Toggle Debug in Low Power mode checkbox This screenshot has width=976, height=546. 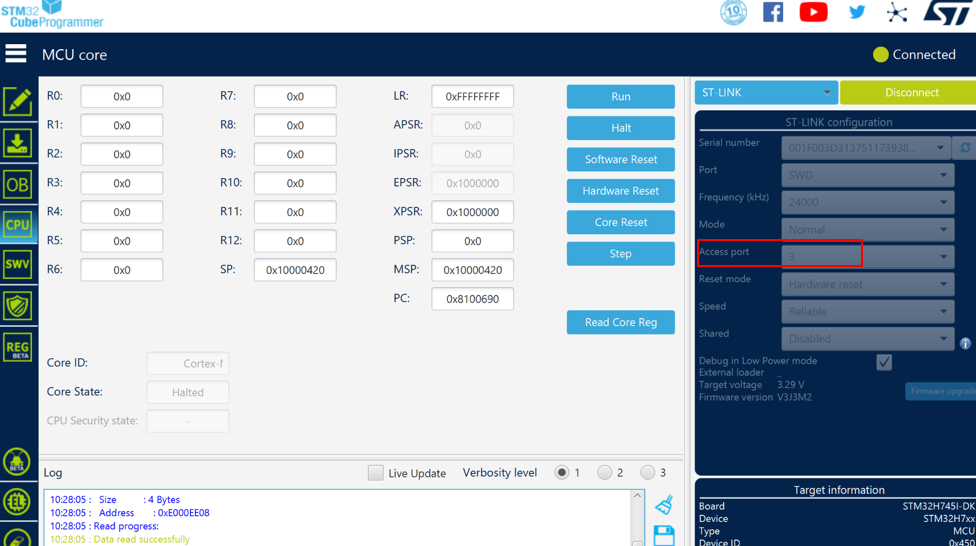(884, 362)
